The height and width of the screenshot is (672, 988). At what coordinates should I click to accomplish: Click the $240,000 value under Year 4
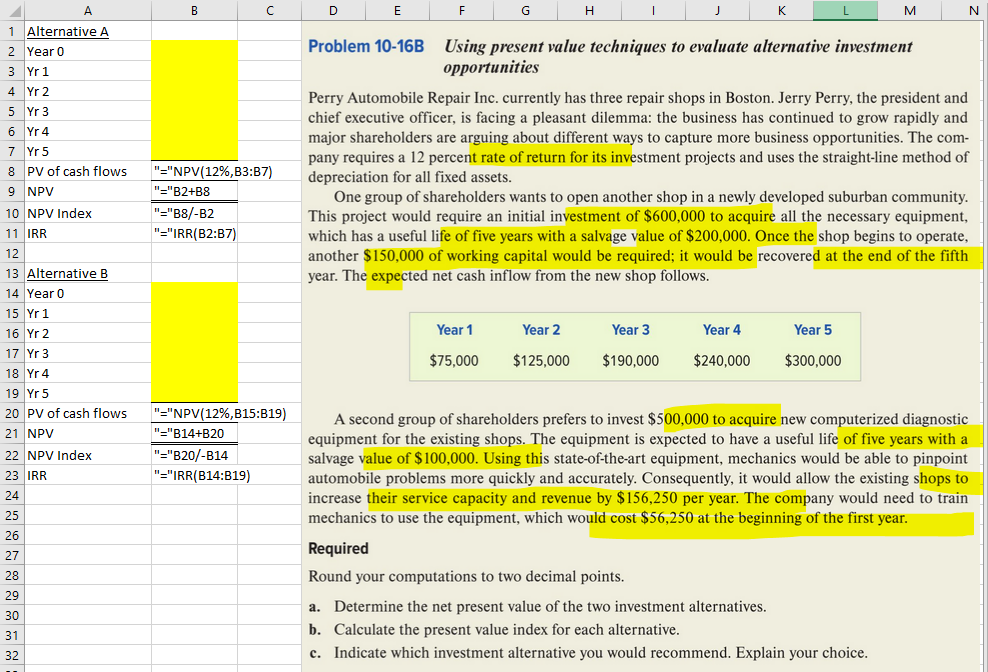[722, 361]
